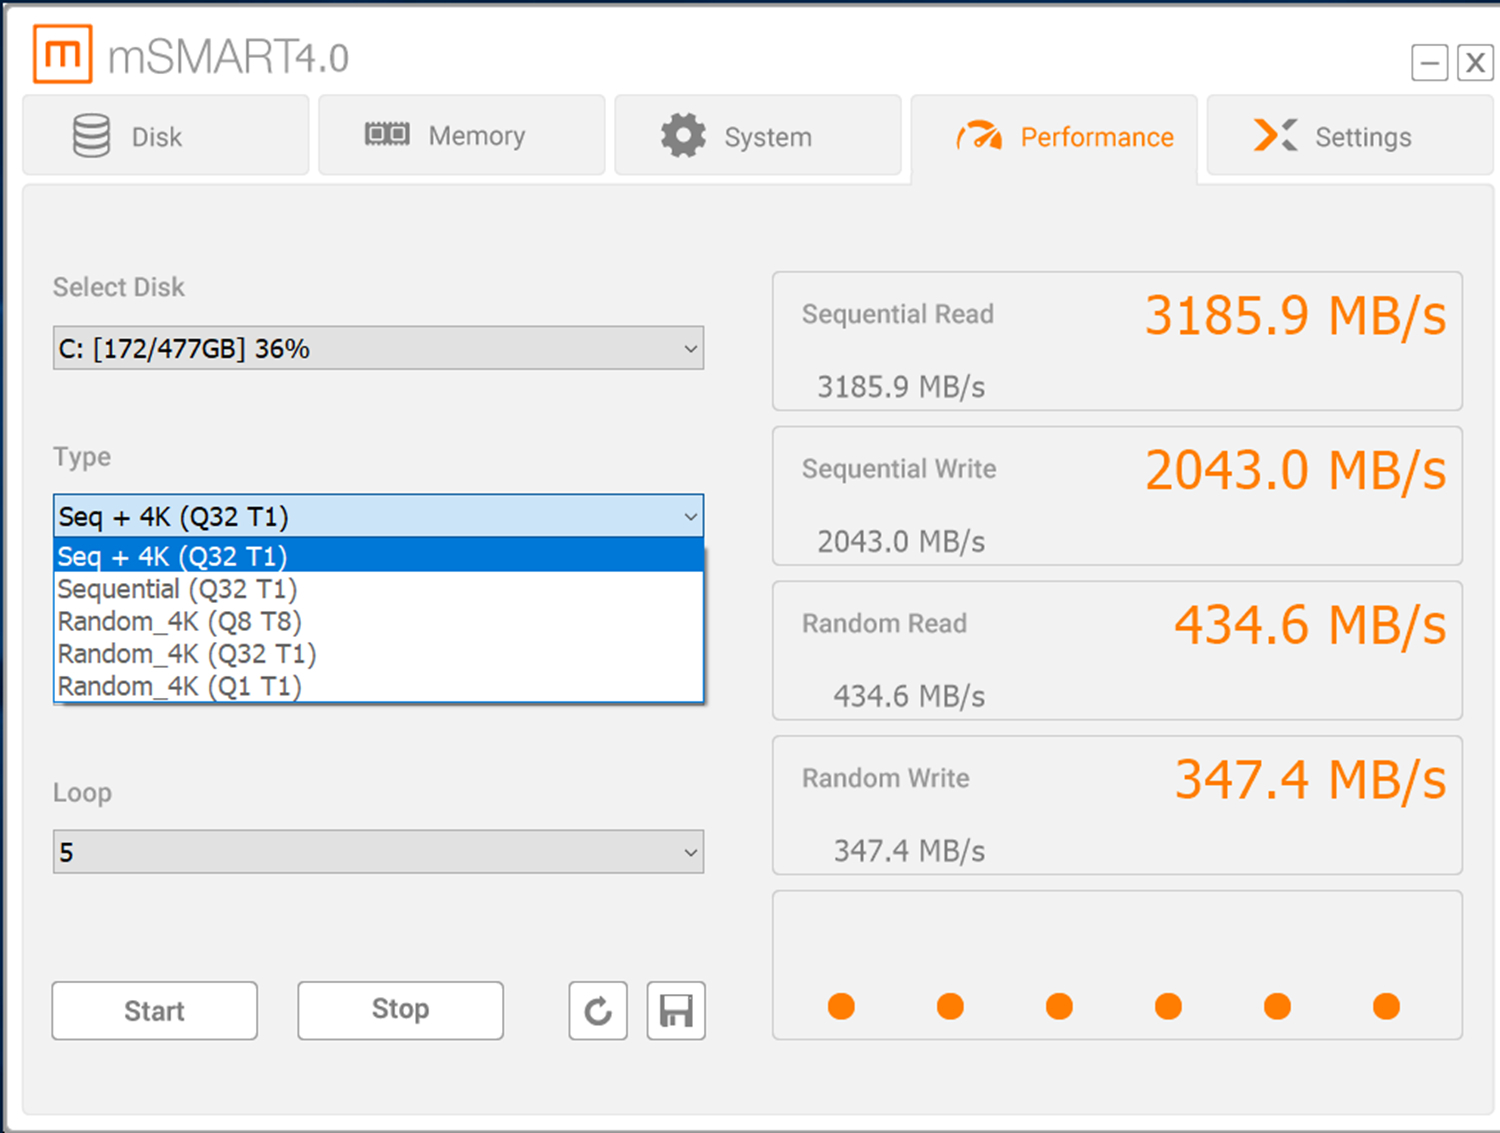Click the mSMART orange logo icon
This screenshot has width=1500, height=1133.
coord(63,54)
